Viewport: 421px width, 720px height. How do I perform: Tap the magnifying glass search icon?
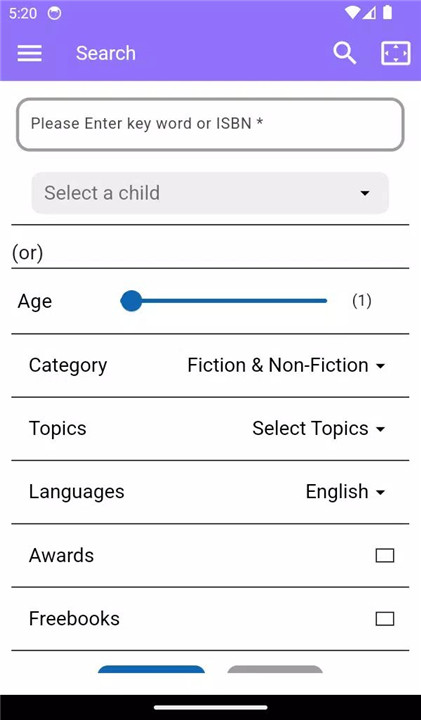coord(344,53)
